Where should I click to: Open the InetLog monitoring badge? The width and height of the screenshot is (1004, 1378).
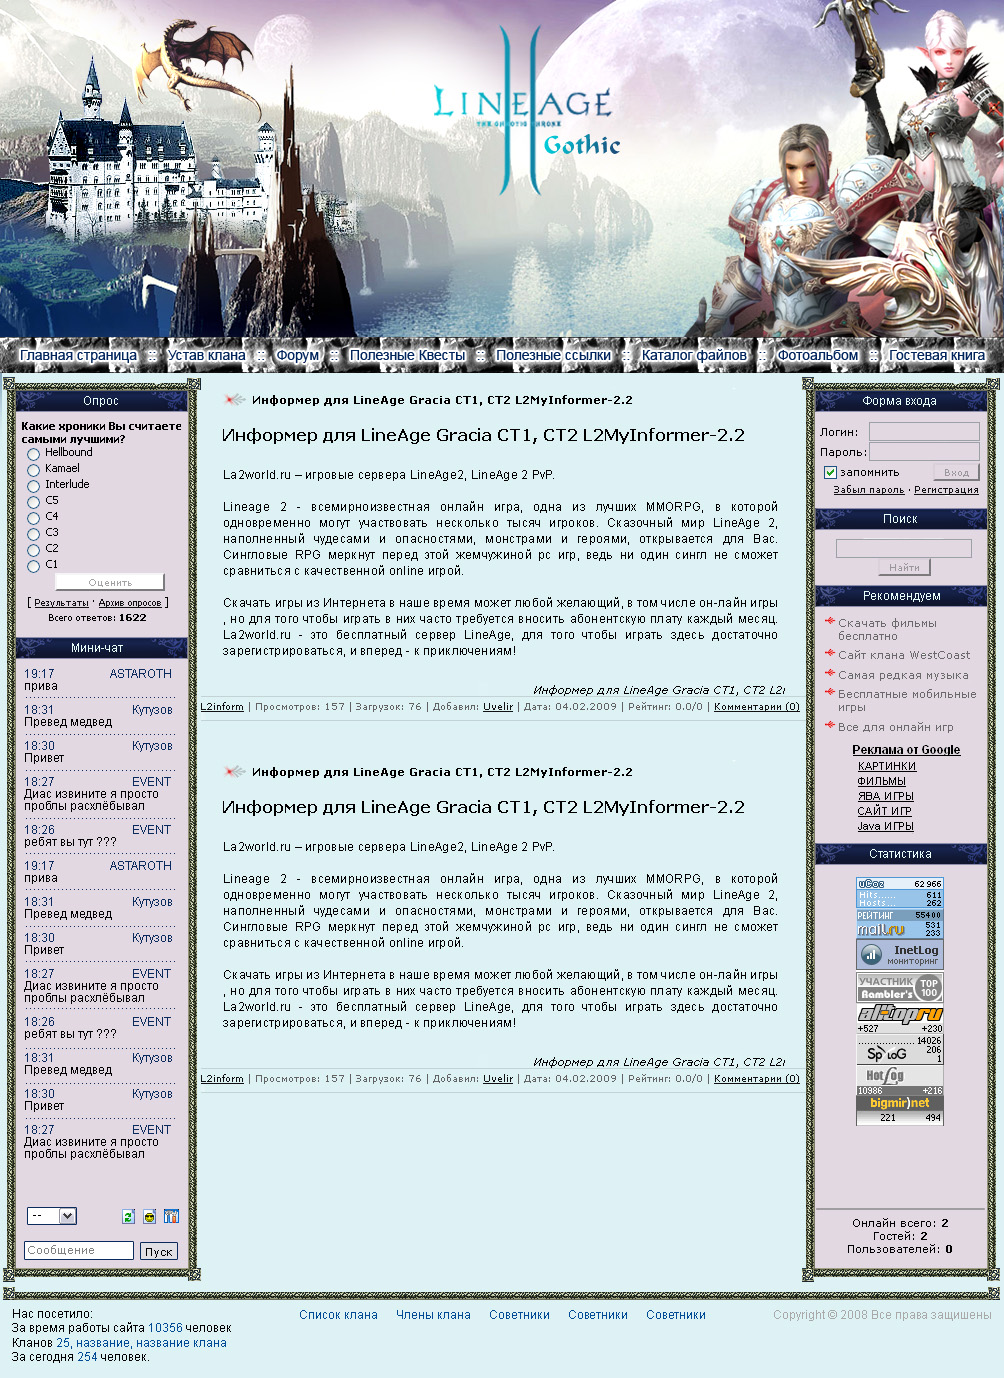(x=900, y=954)
